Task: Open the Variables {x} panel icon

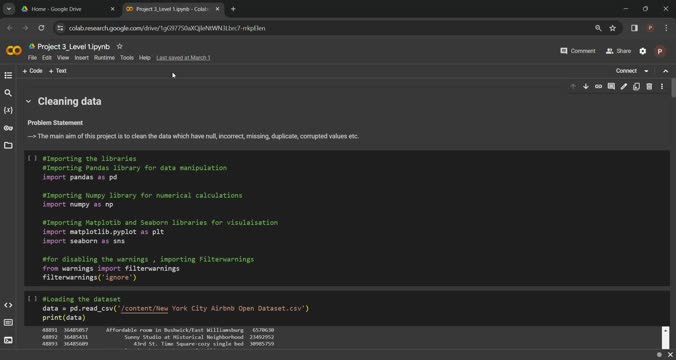Action: (x=8, y=110)
